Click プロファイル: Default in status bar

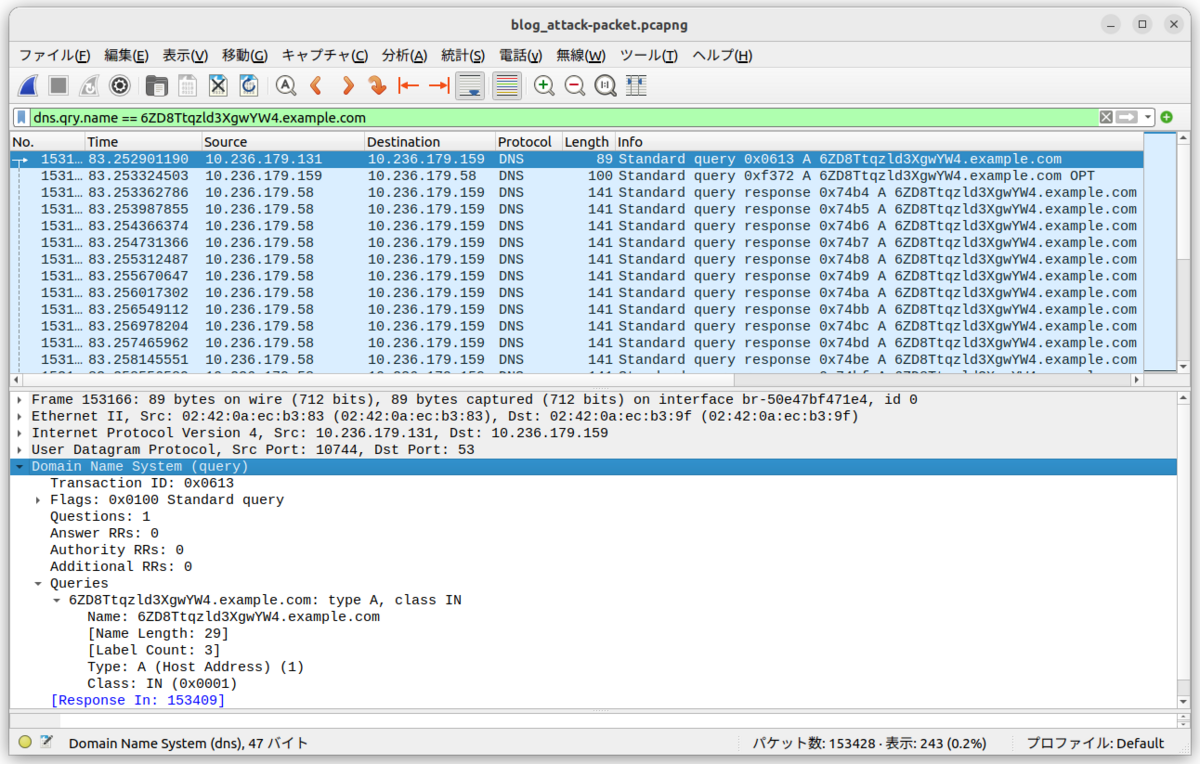(1095, 743)
